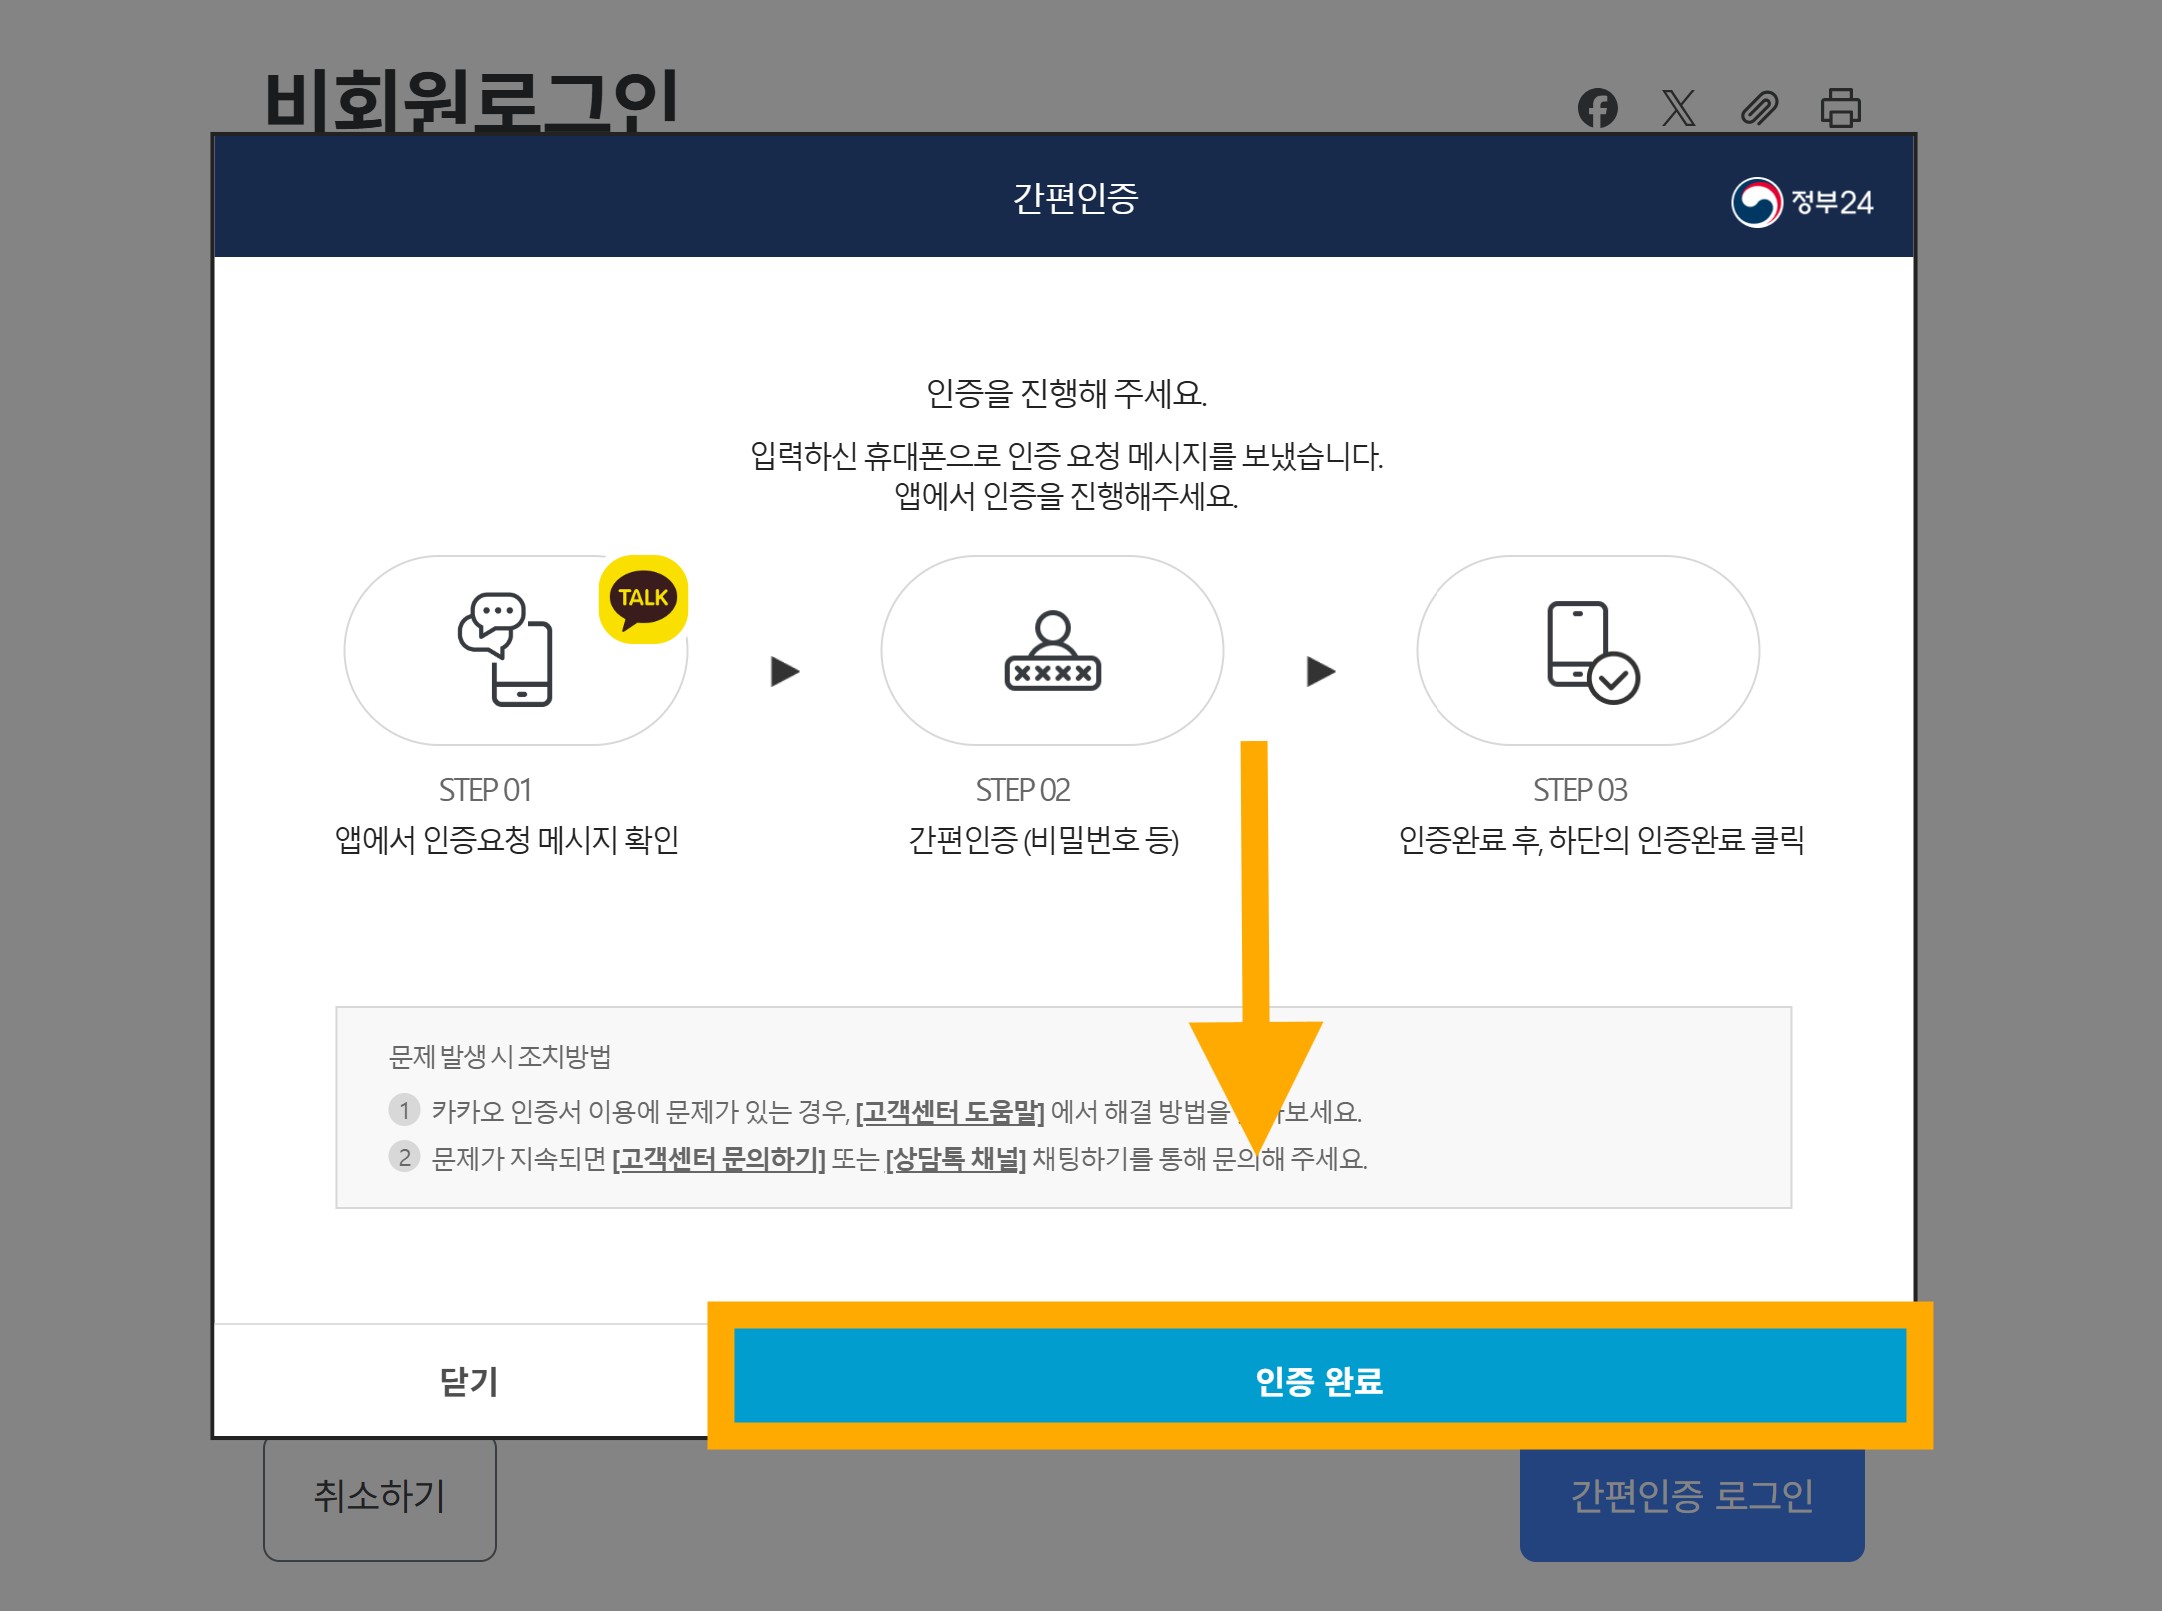
Task: Click the STEP 03 description text
Action: point(1600,840)
